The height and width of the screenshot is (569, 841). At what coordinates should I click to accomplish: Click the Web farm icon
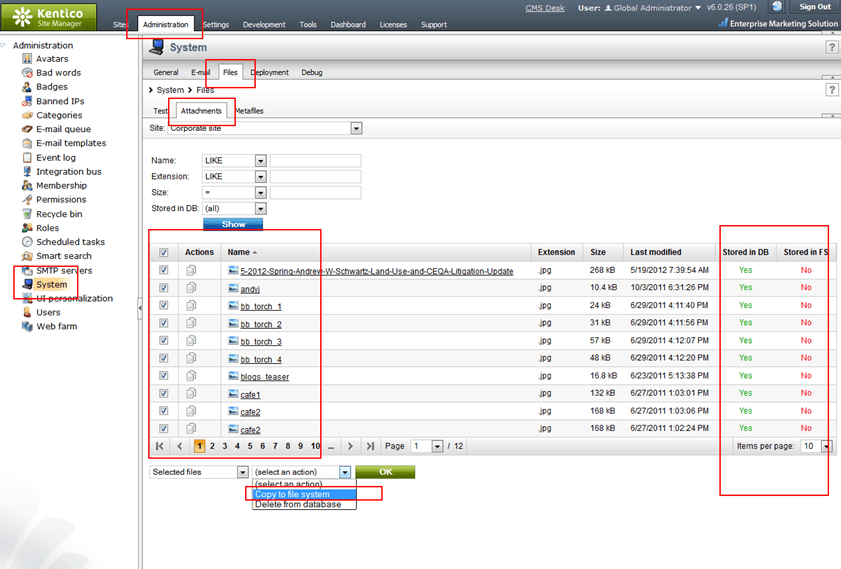click(27, 326)
